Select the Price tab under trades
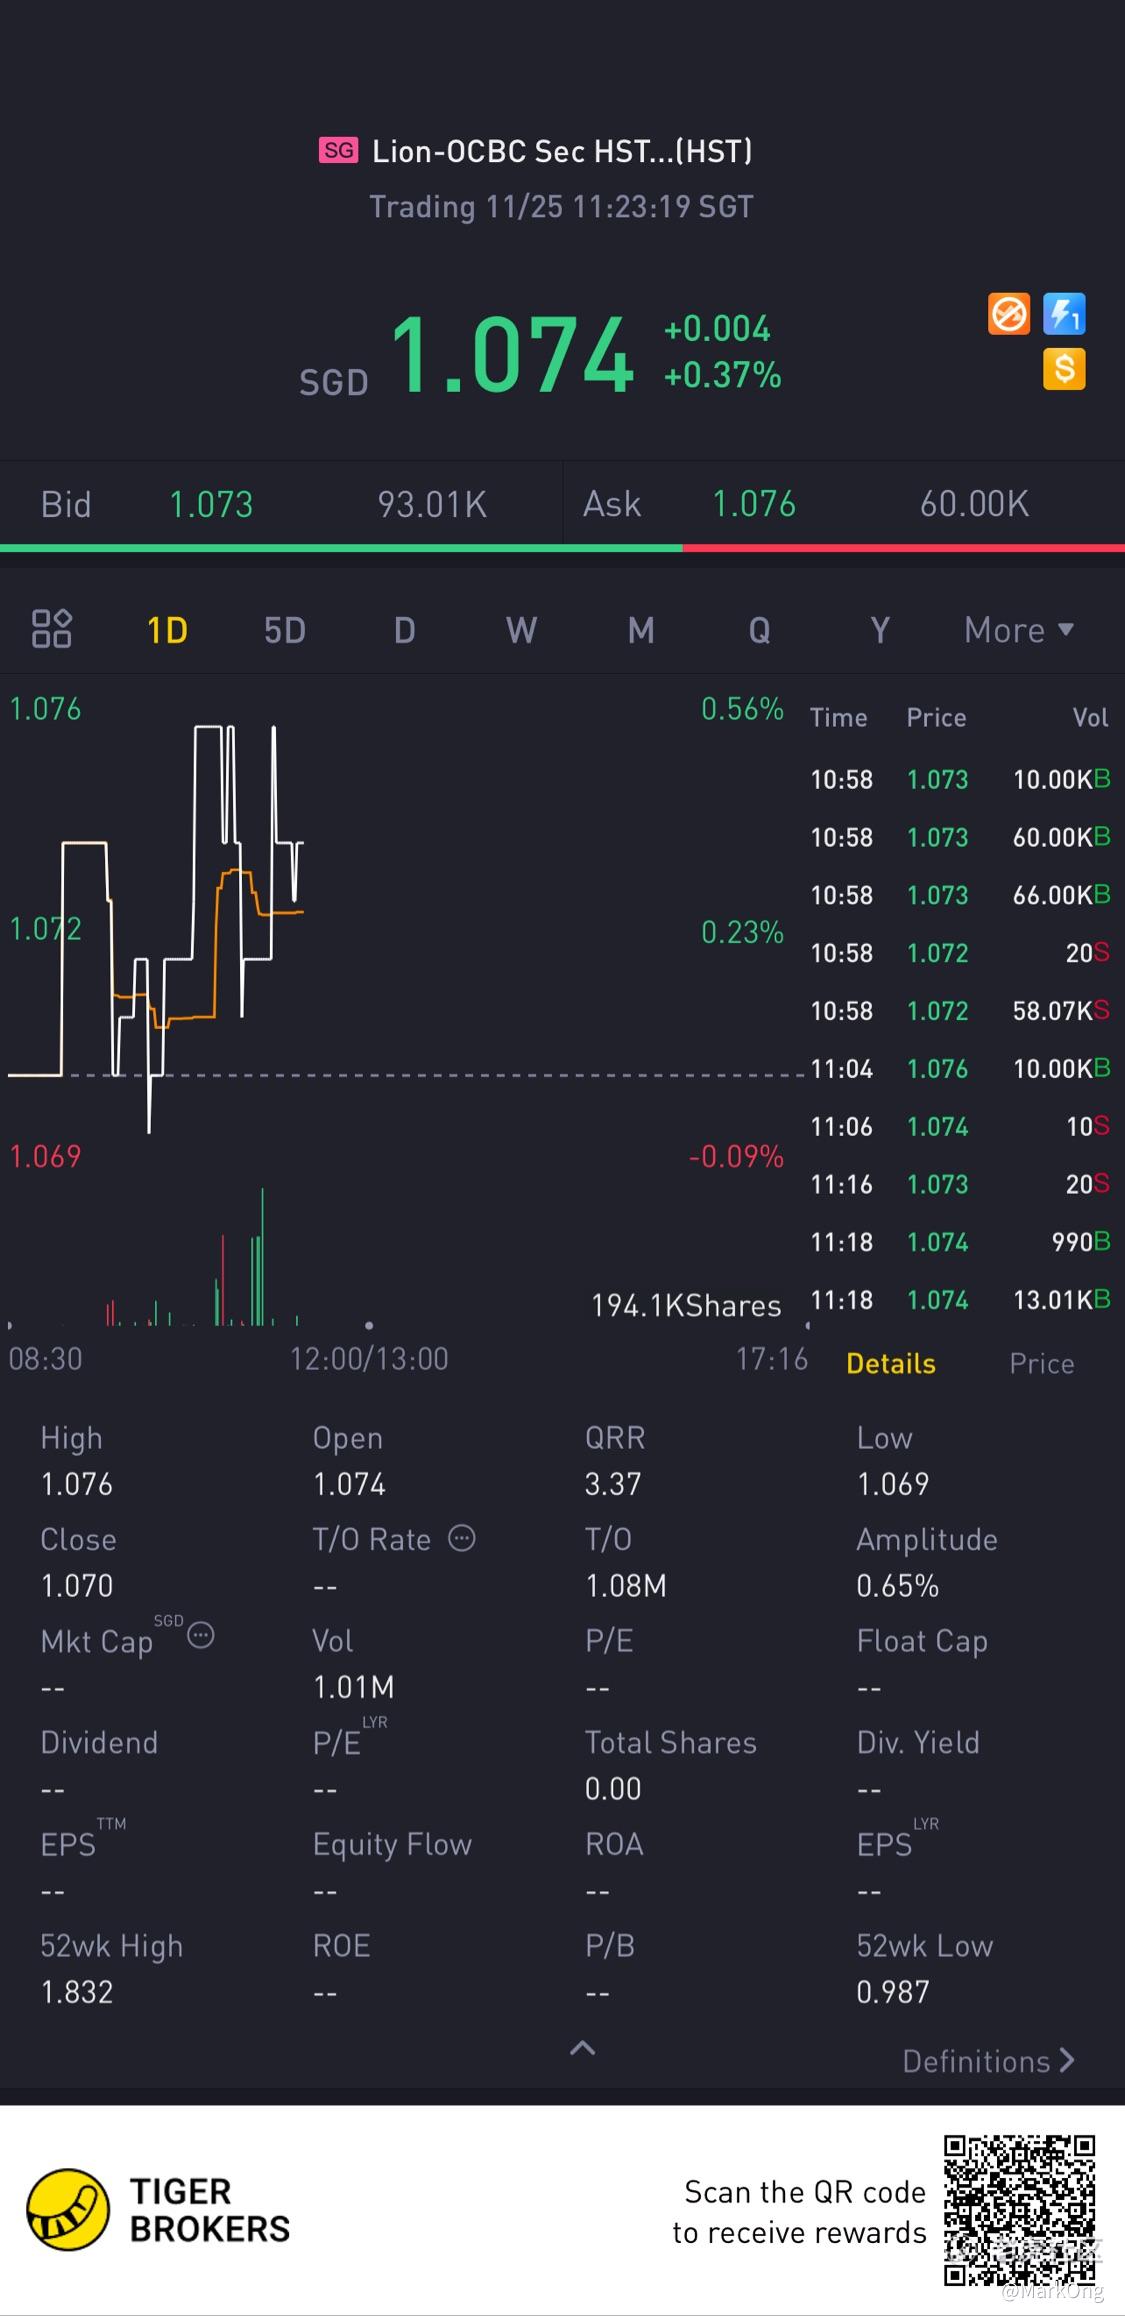This screenshot has height=2316, width=1125. (x=1042, y=1363)
